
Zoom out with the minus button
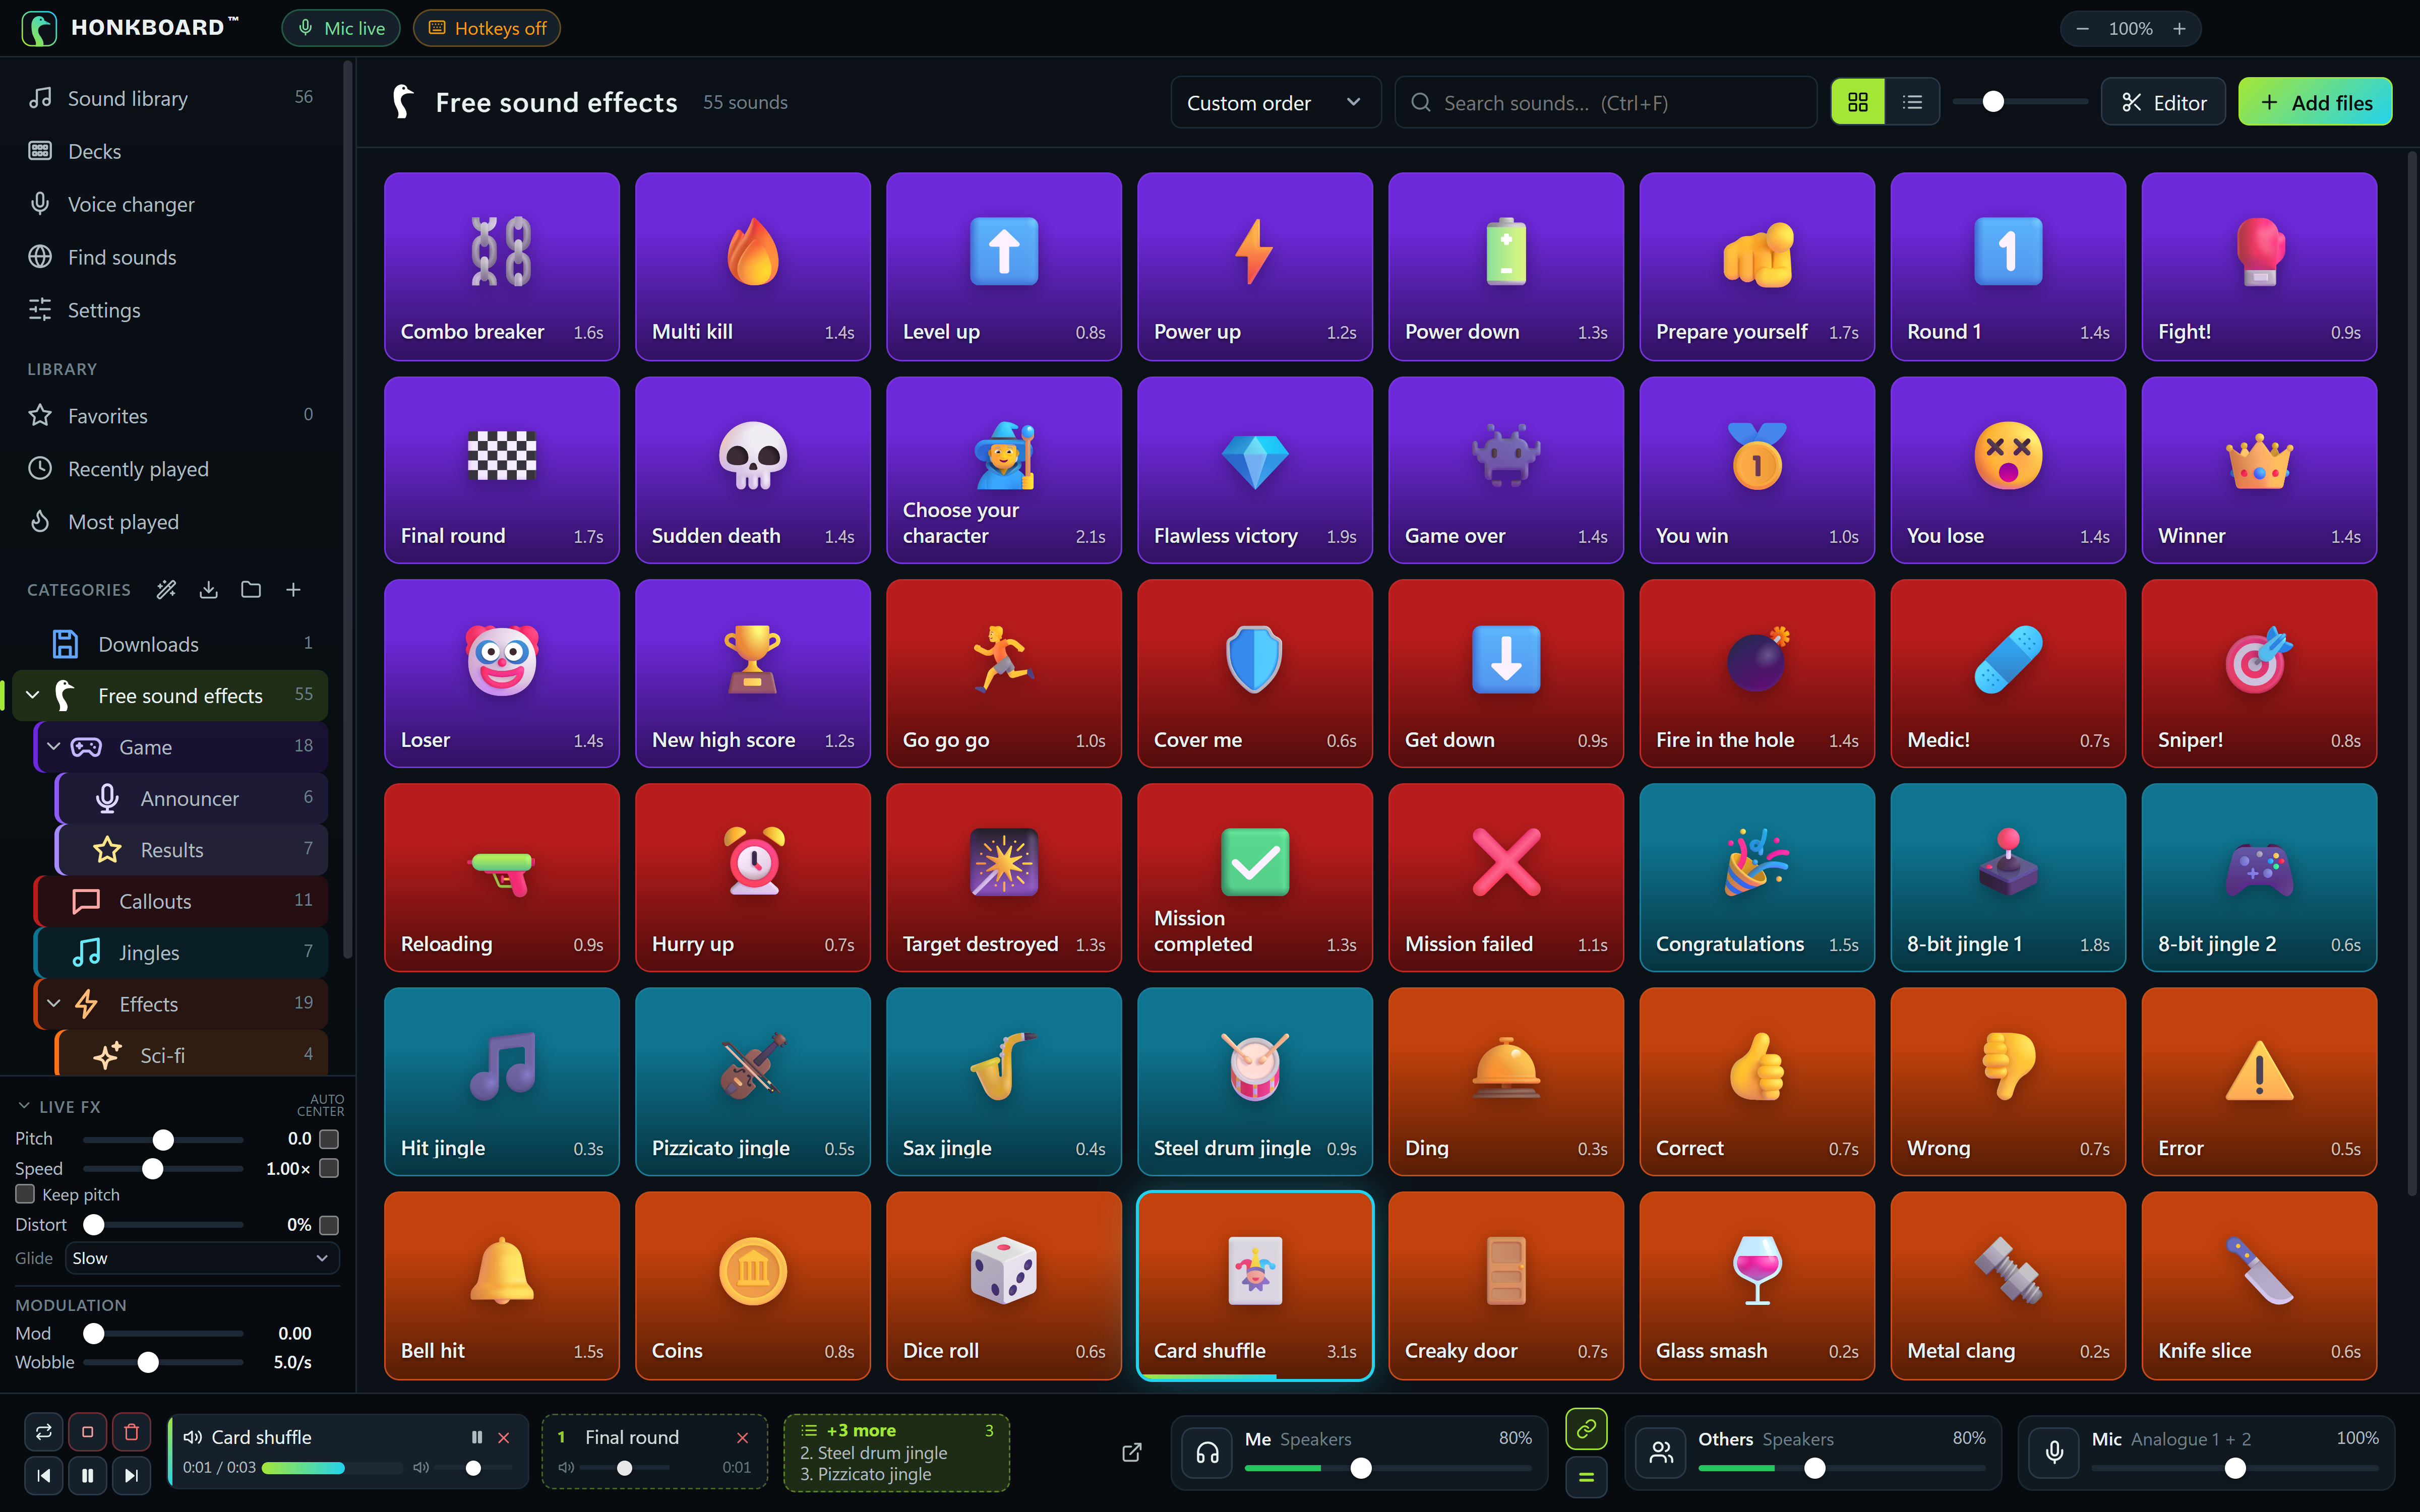tap(2082, 29)
